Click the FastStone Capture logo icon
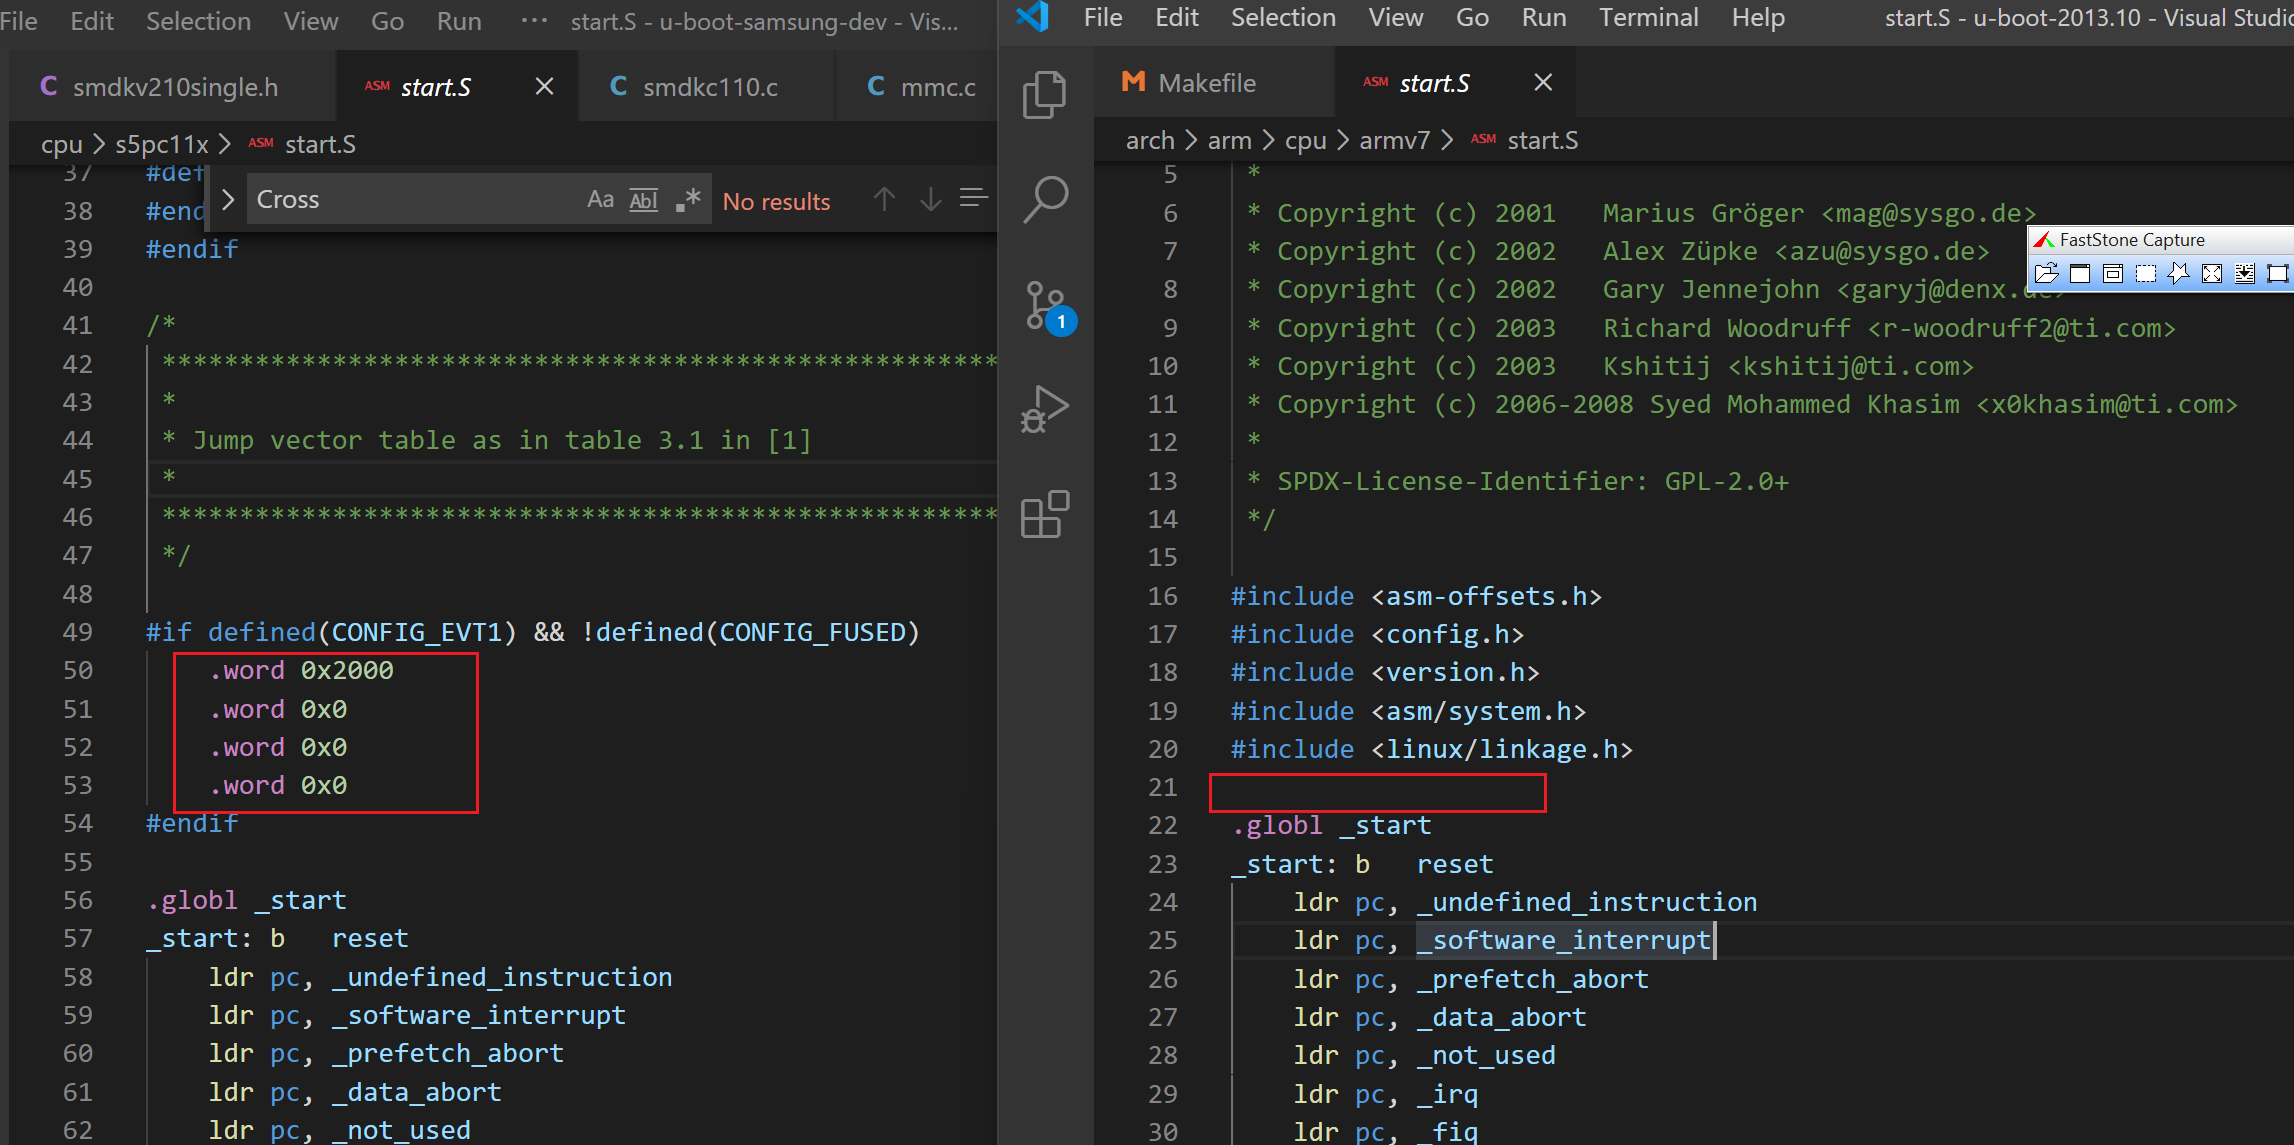This screenshot has height=1145, width=2294. pyautogui.click(x=2044, y=240)
